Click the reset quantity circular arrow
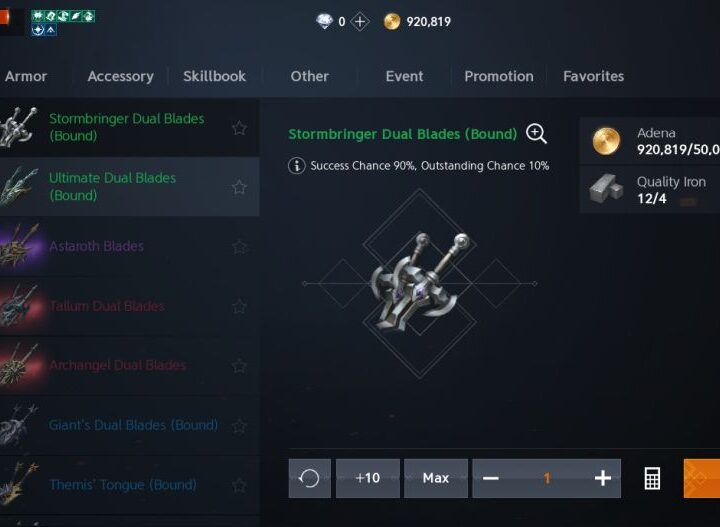This screenshot has width=720, height=527. (x=309, y=478)
